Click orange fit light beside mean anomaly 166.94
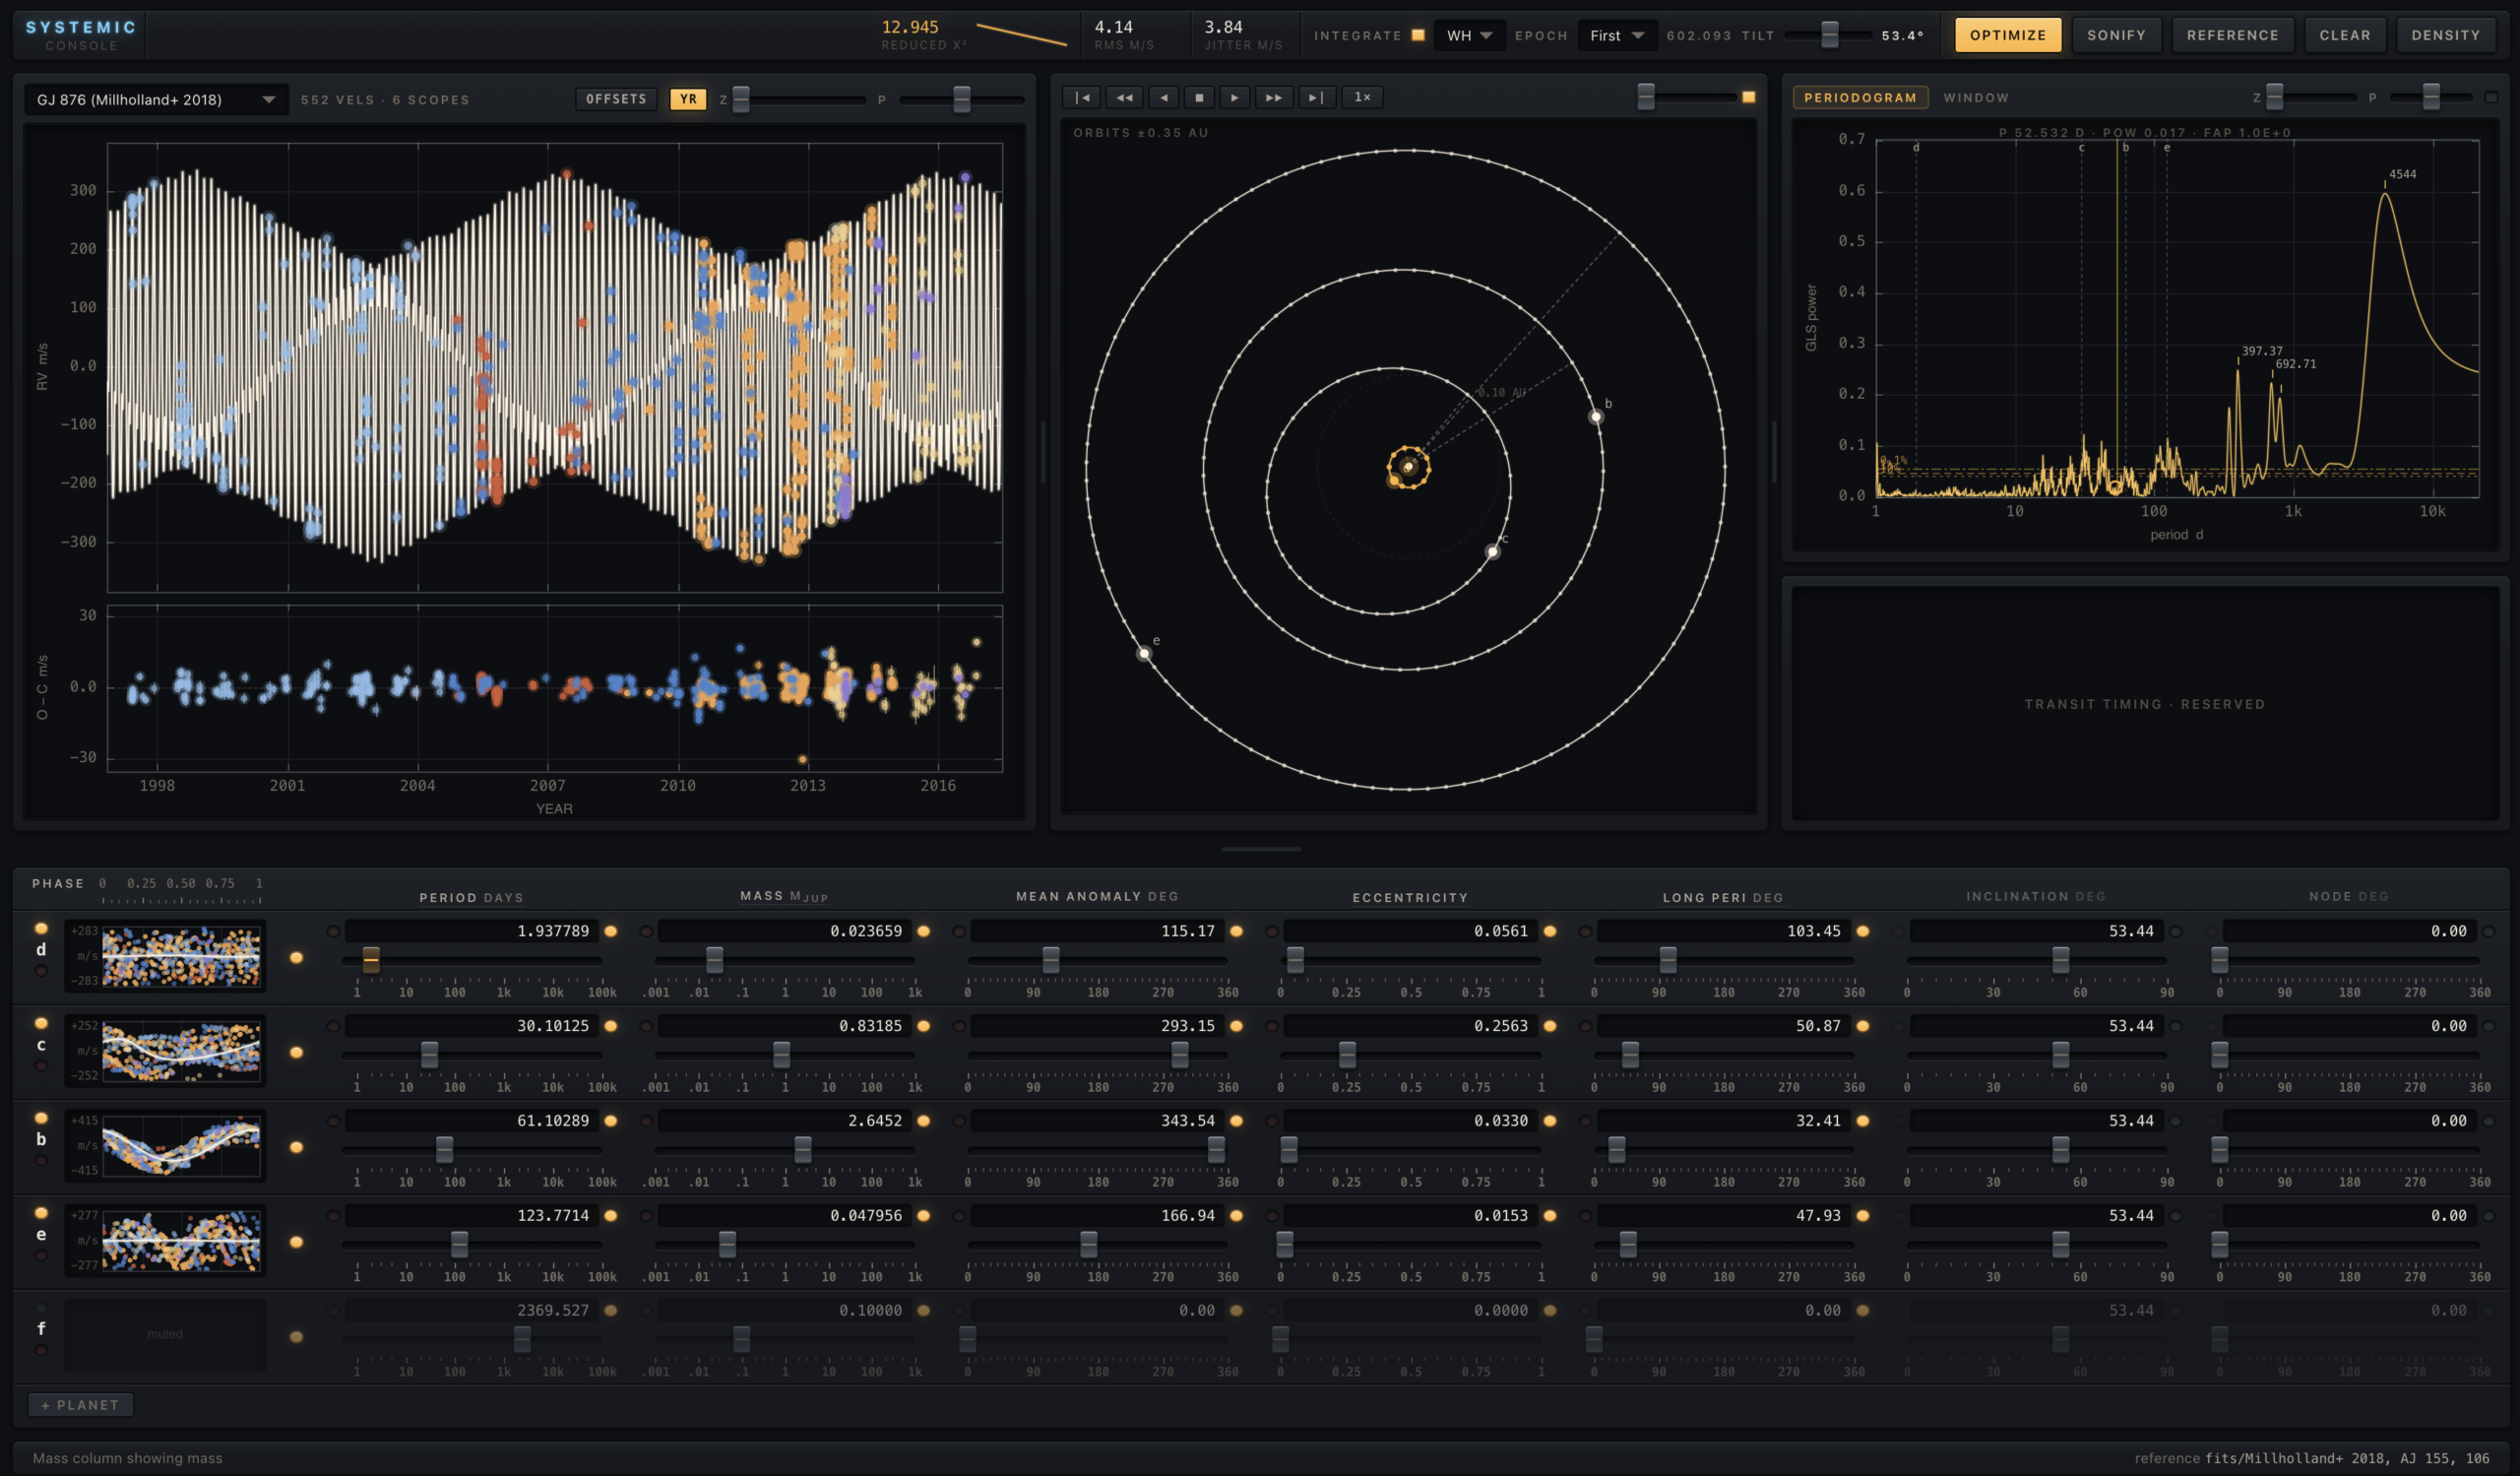The width and height of the screenshot is (2520, 1476). [x=1237, y=1216]
